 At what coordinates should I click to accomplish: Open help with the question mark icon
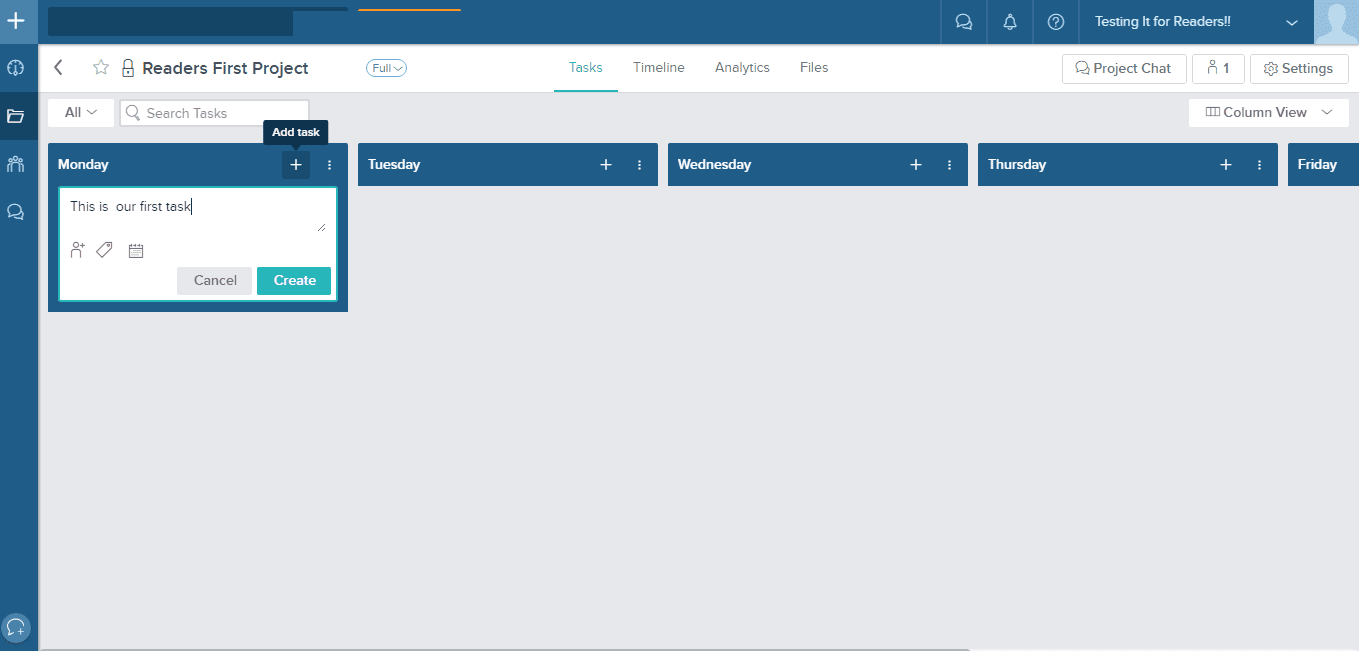pos(1056,21)
